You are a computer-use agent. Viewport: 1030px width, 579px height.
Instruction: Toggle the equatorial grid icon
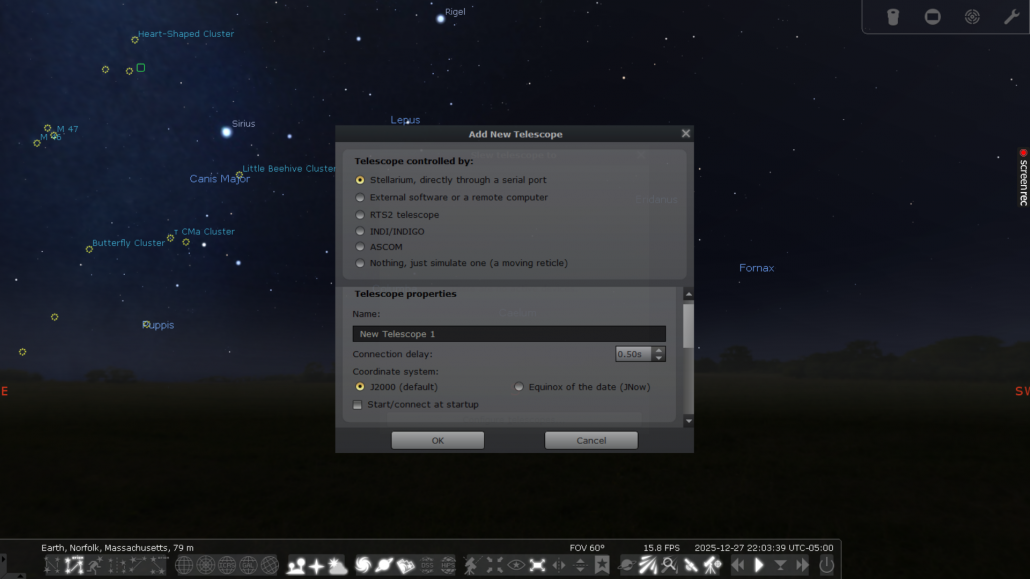[x=184, y=565]
